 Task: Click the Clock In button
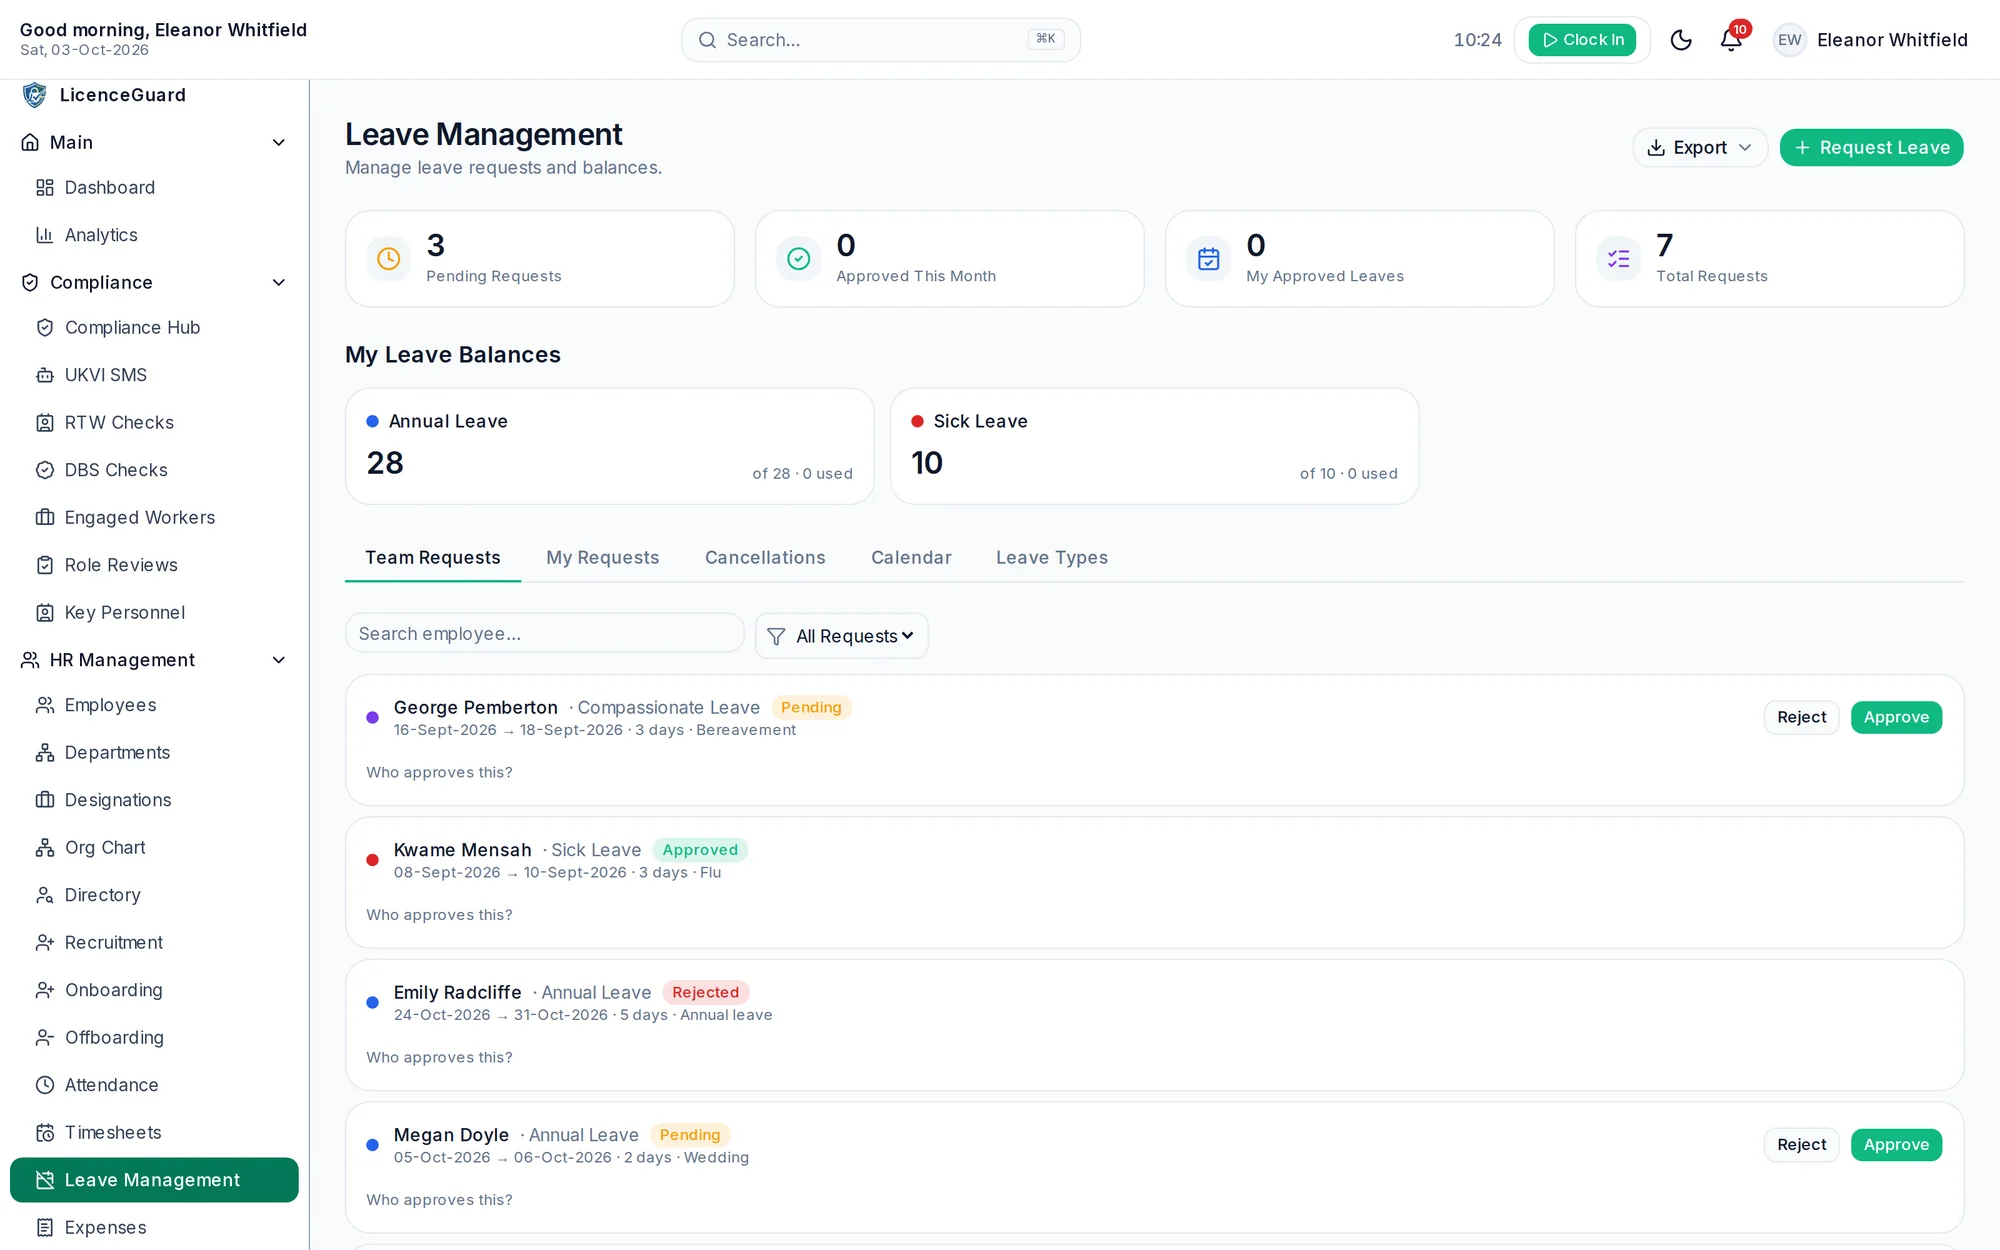coord(1582,40)
